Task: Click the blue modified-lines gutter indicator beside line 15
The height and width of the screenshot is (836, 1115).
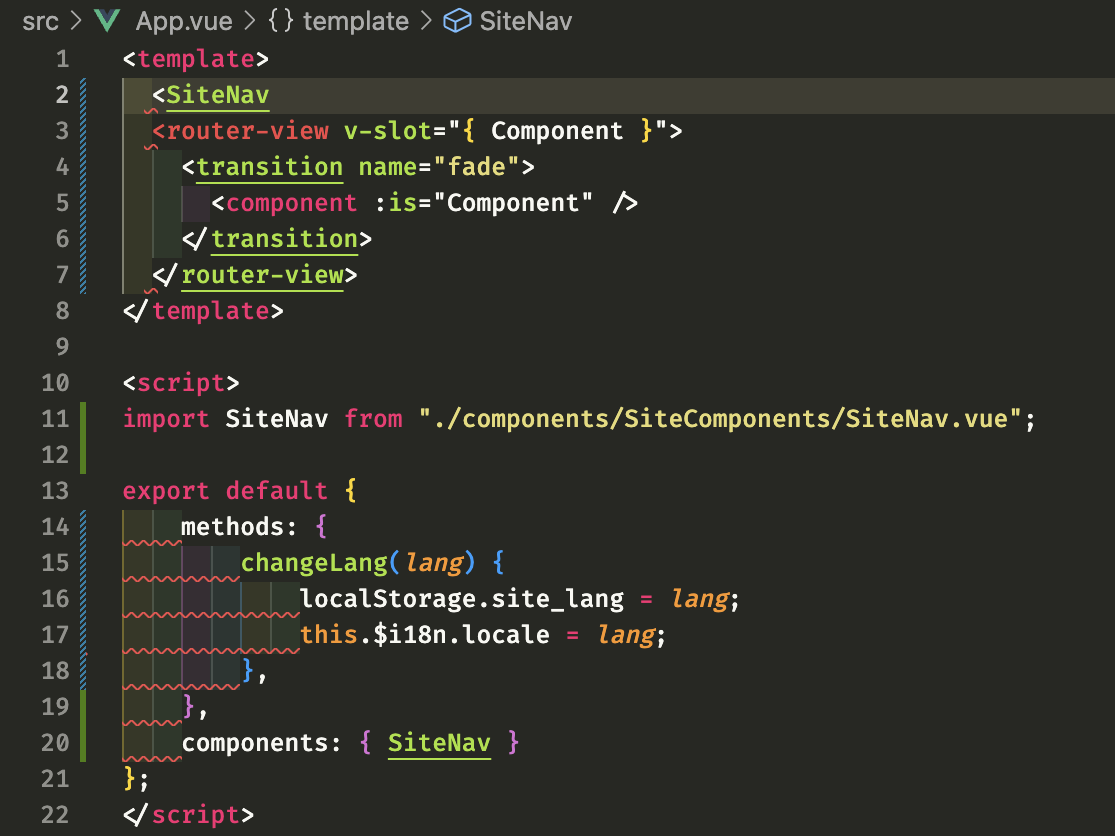Action: 84,562
